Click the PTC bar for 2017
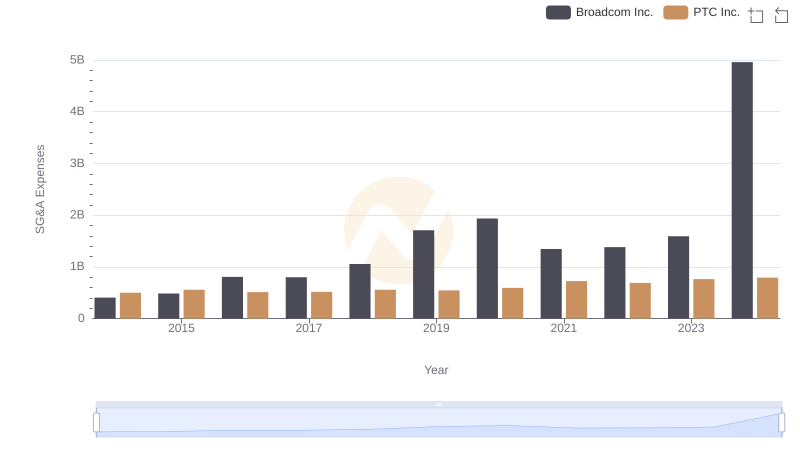The width and height of the screenshot is (800, 461). pyautogui.click(x=321, y=305)
